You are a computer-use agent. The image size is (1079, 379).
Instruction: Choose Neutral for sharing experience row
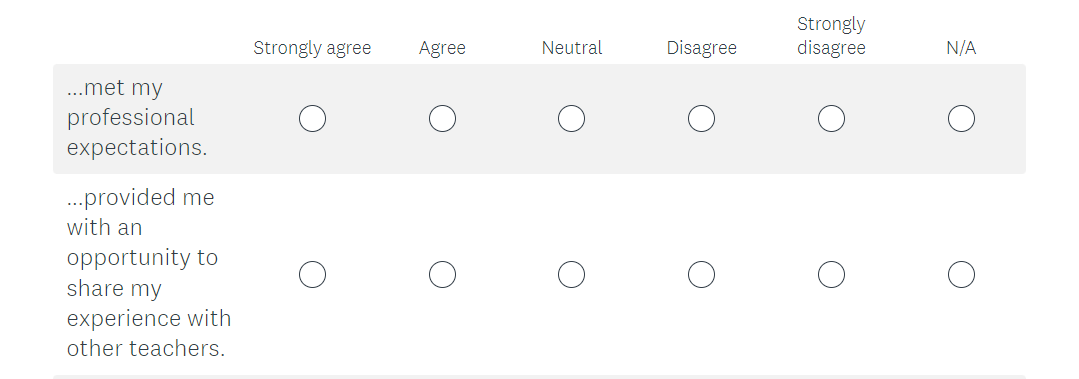coord(572,274)
